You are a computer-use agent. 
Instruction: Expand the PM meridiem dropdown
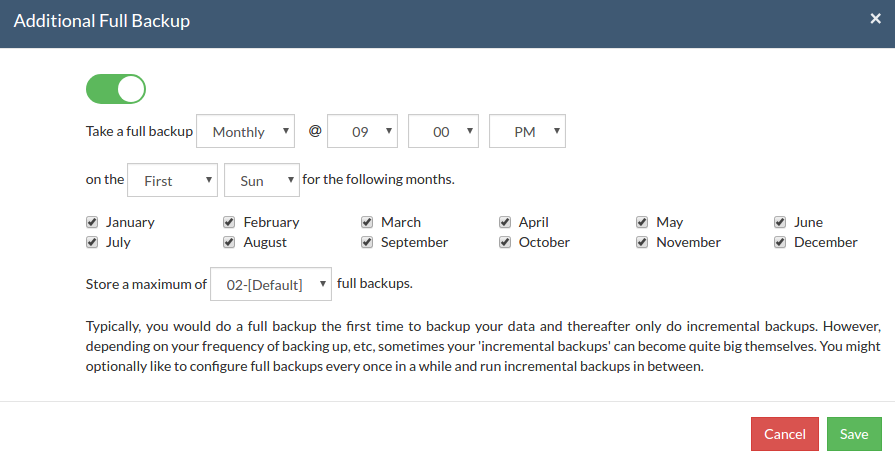[x=527, y=131]
